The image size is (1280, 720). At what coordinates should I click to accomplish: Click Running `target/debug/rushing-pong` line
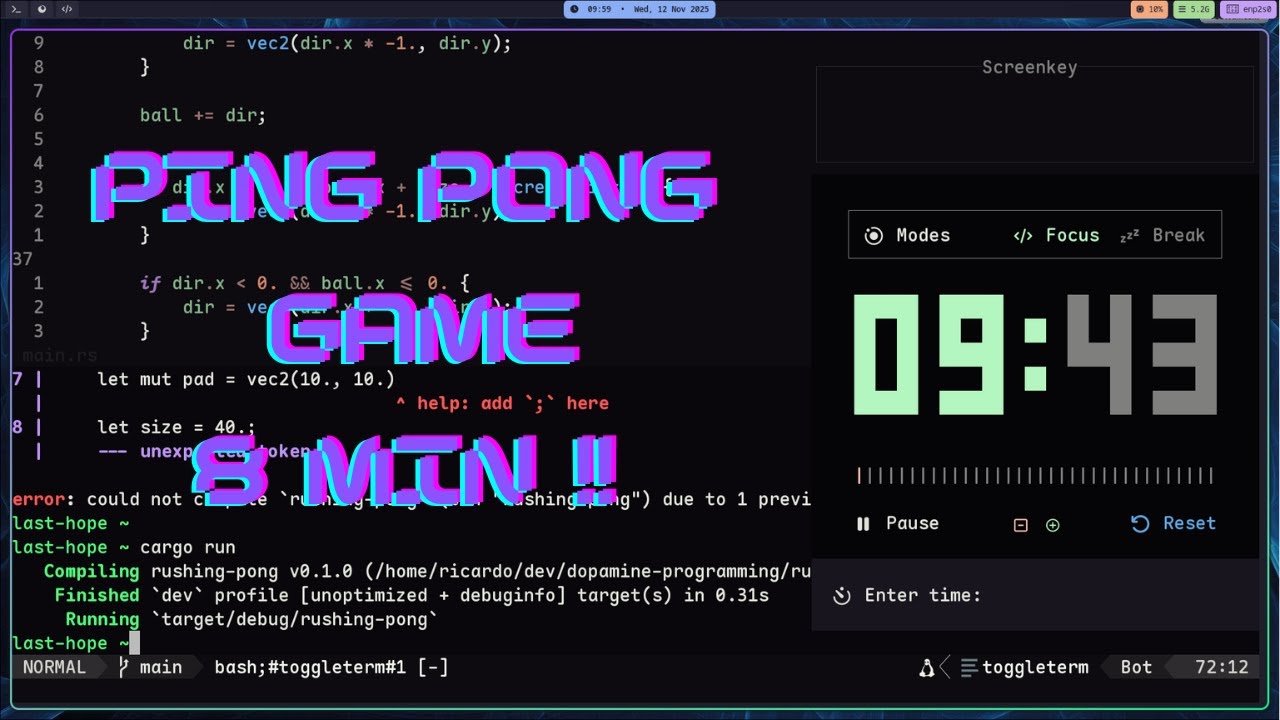[252, 619]
